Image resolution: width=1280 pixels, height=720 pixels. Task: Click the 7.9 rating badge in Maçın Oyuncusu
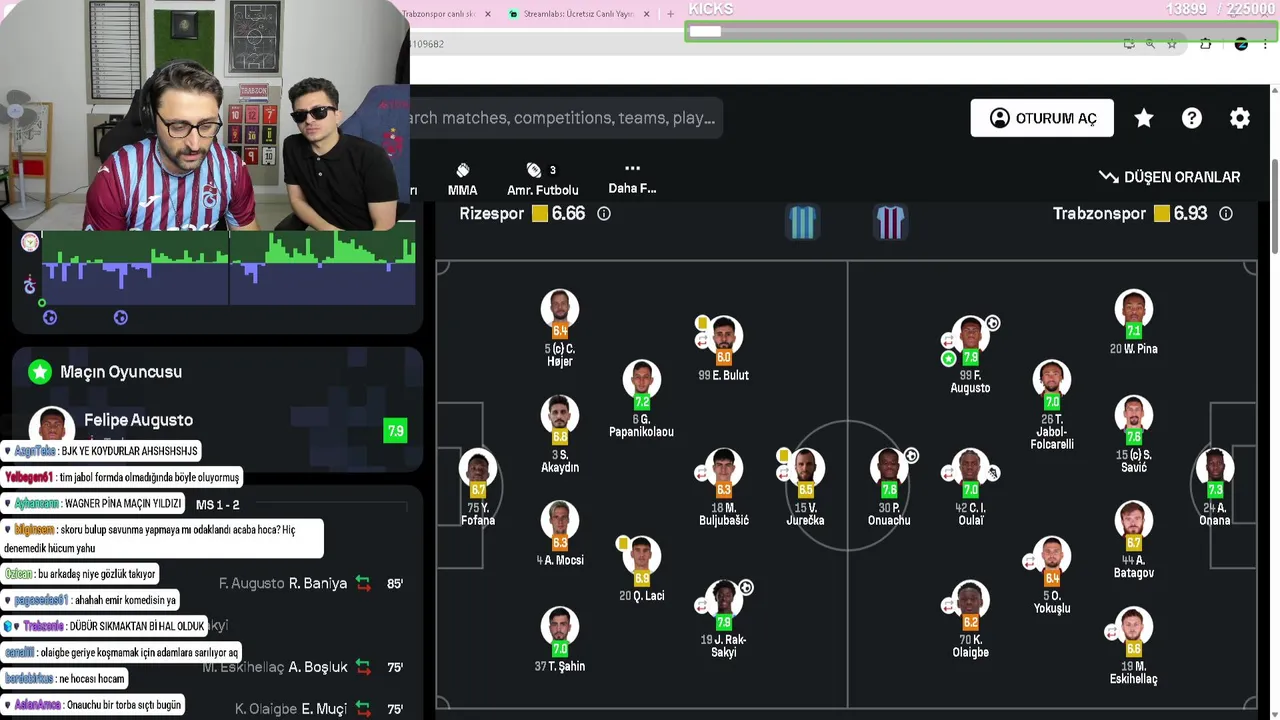[x=396, y=431]
